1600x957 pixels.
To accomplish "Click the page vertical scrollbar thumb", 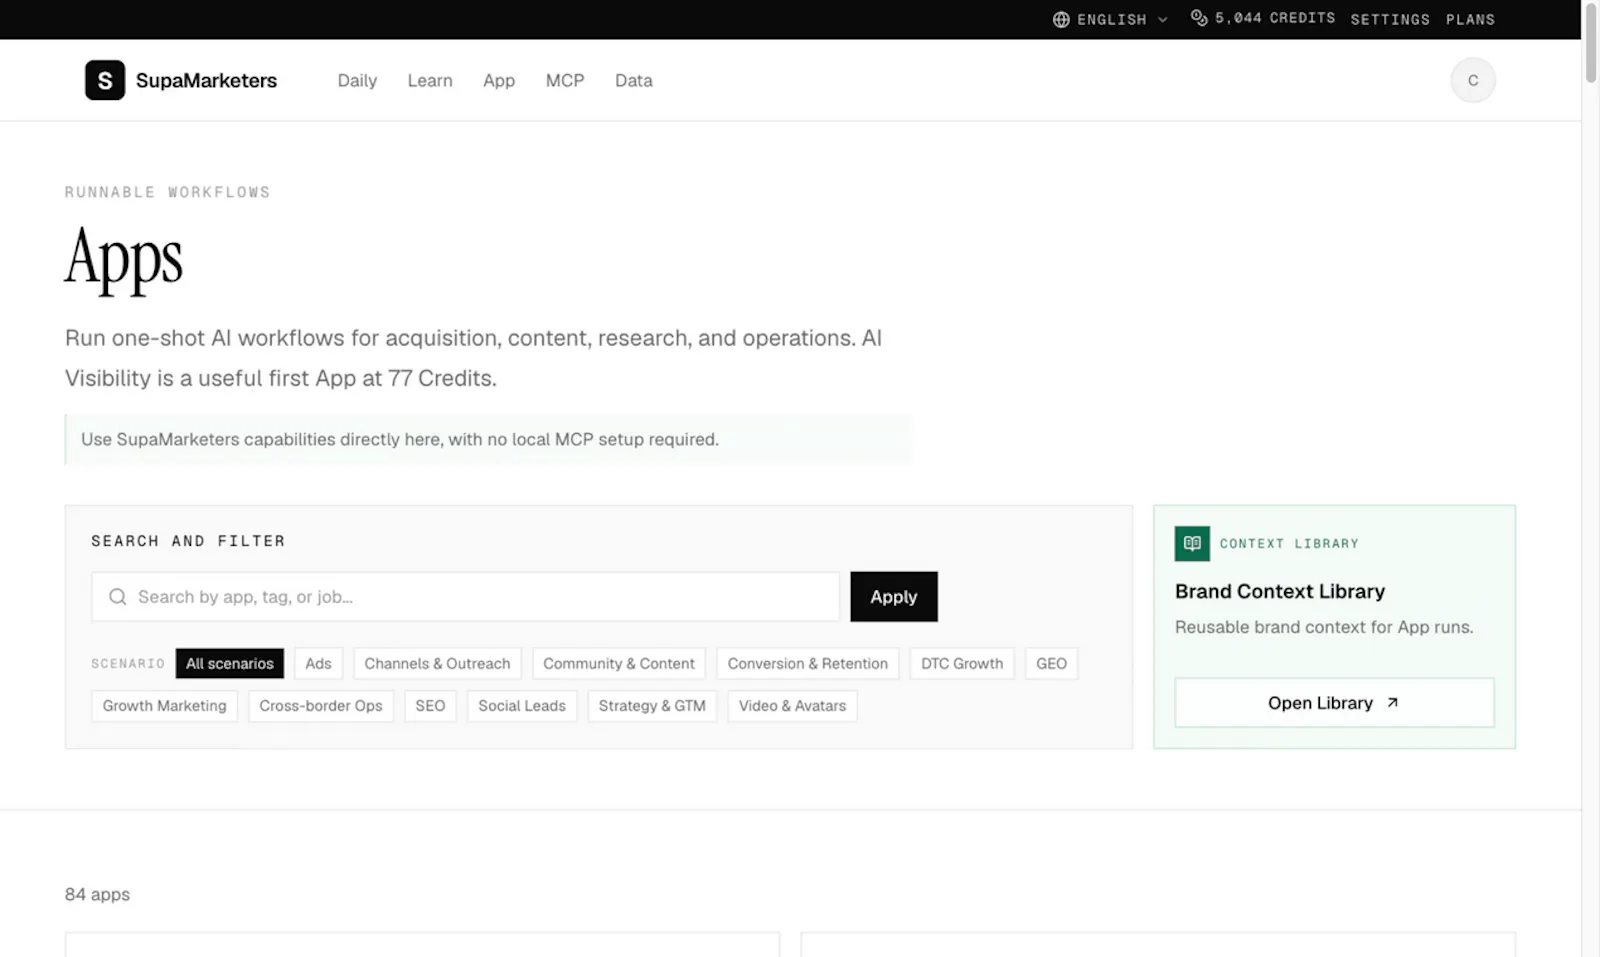I will (x=1591, y=42).
